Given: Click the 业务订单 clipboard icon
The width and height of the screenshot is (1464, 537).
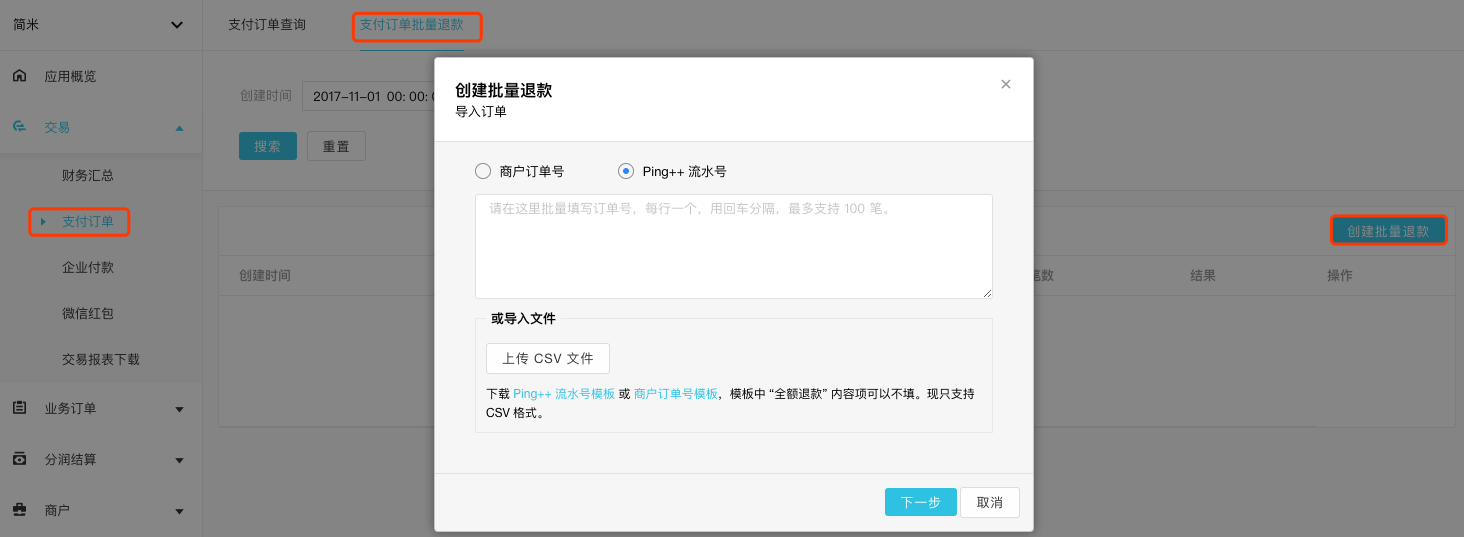Looking at the screenshot, I should point(19,408).
